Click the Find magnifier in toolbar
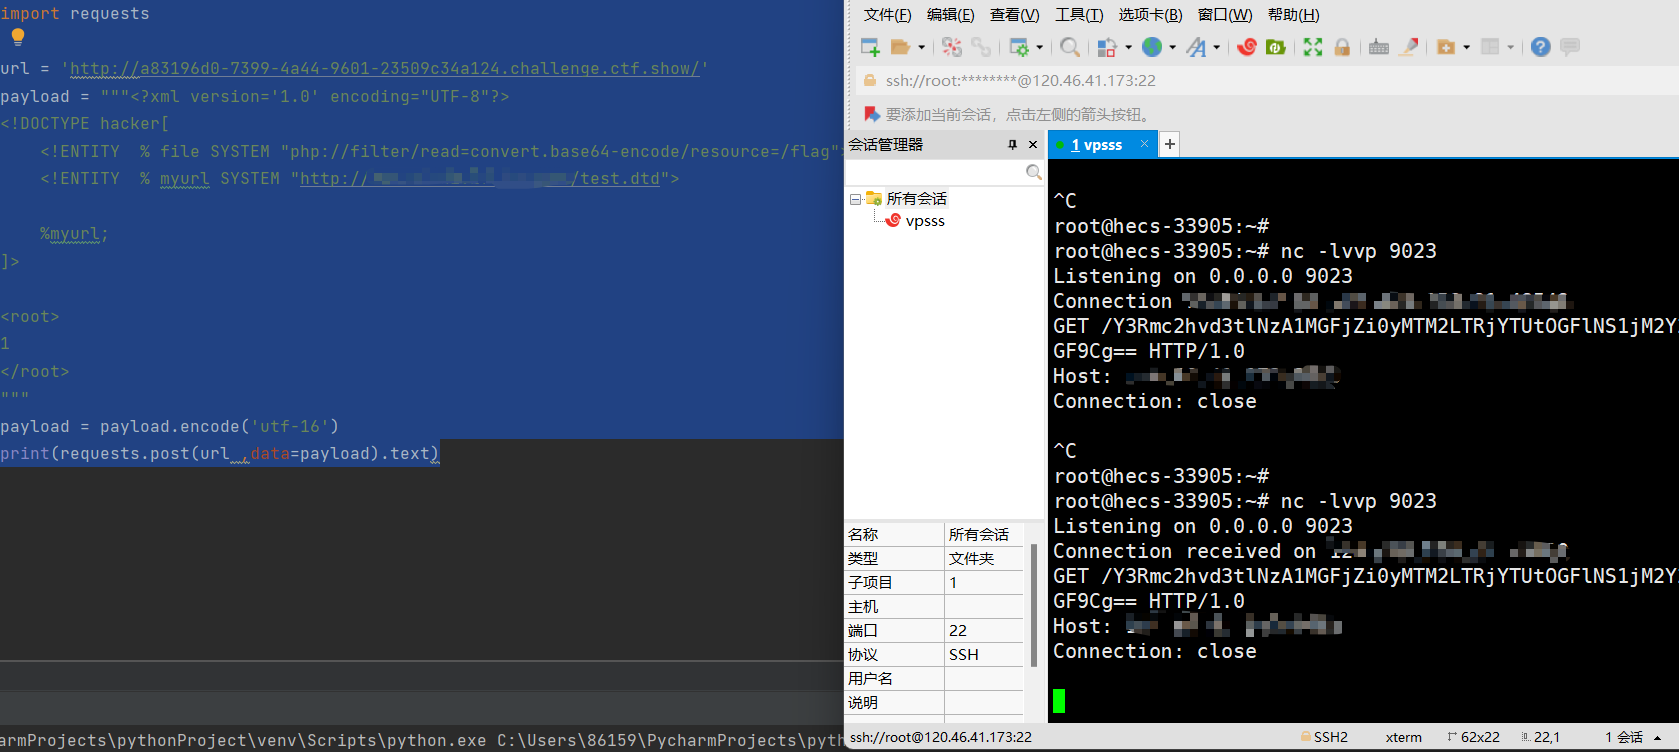The width and height of the screenshot is (1679, 752). pyautogui.click(x=1070, y=47)
